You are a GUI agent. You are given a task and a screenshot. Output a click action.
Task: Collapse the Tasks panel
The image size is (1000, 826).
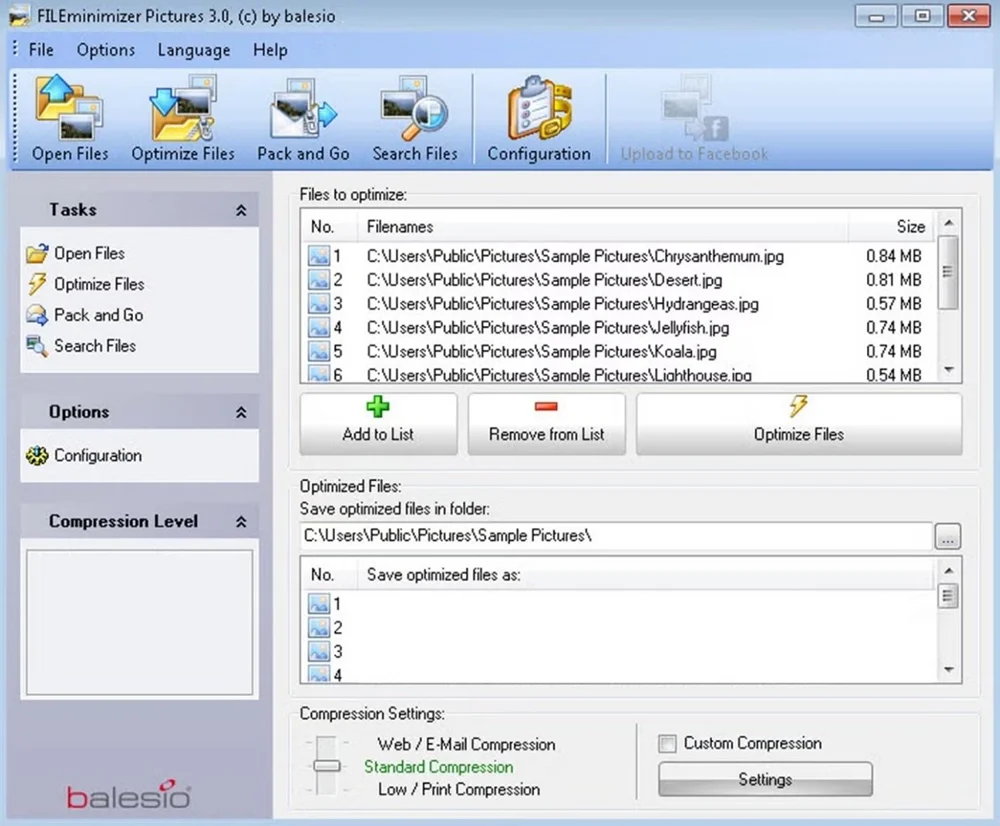[241, 210]
